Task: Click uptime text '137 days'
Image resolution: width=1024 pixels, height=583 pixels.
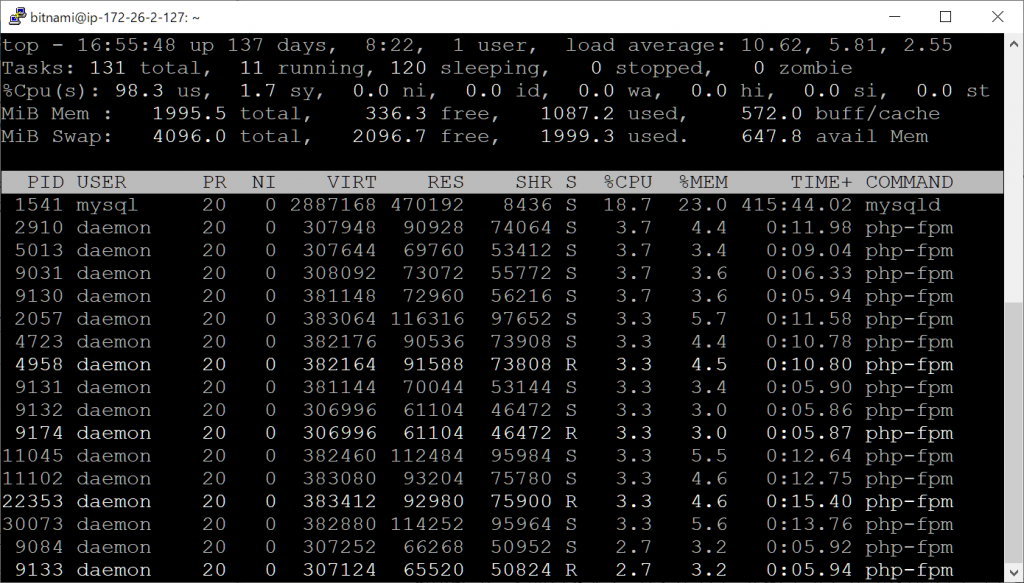Action: click(277, 45)
